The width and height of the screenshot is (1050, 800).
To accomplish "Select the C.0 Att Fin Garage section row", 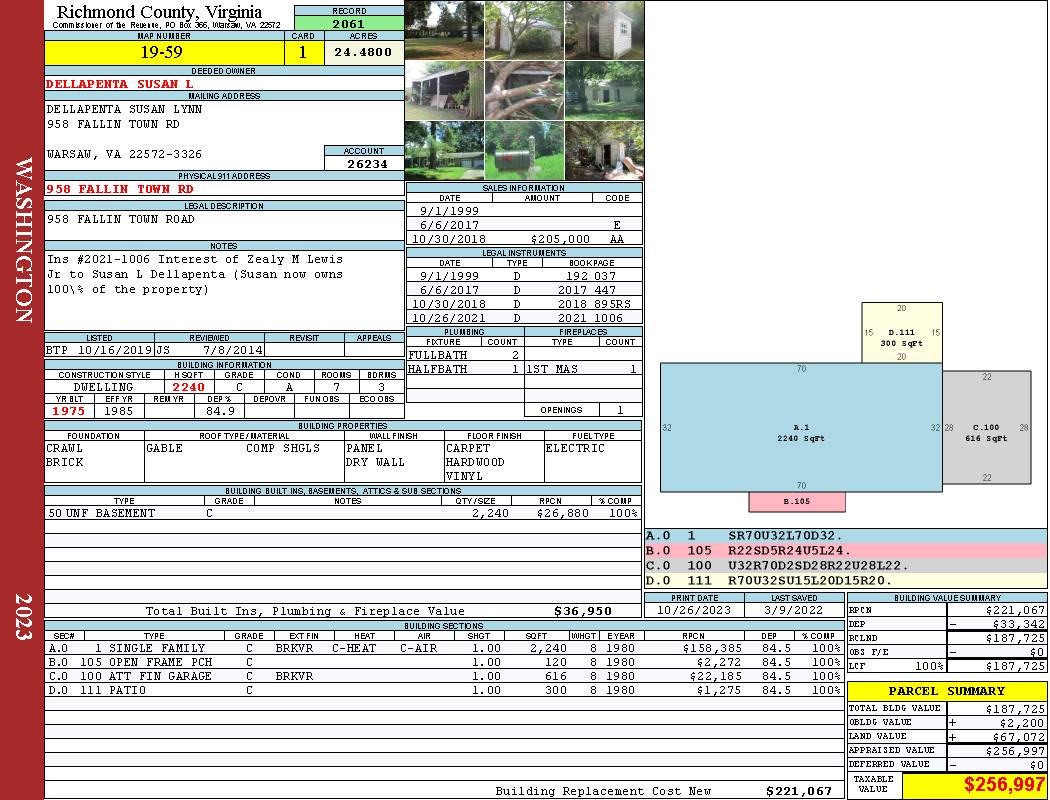I will (441, 676).
